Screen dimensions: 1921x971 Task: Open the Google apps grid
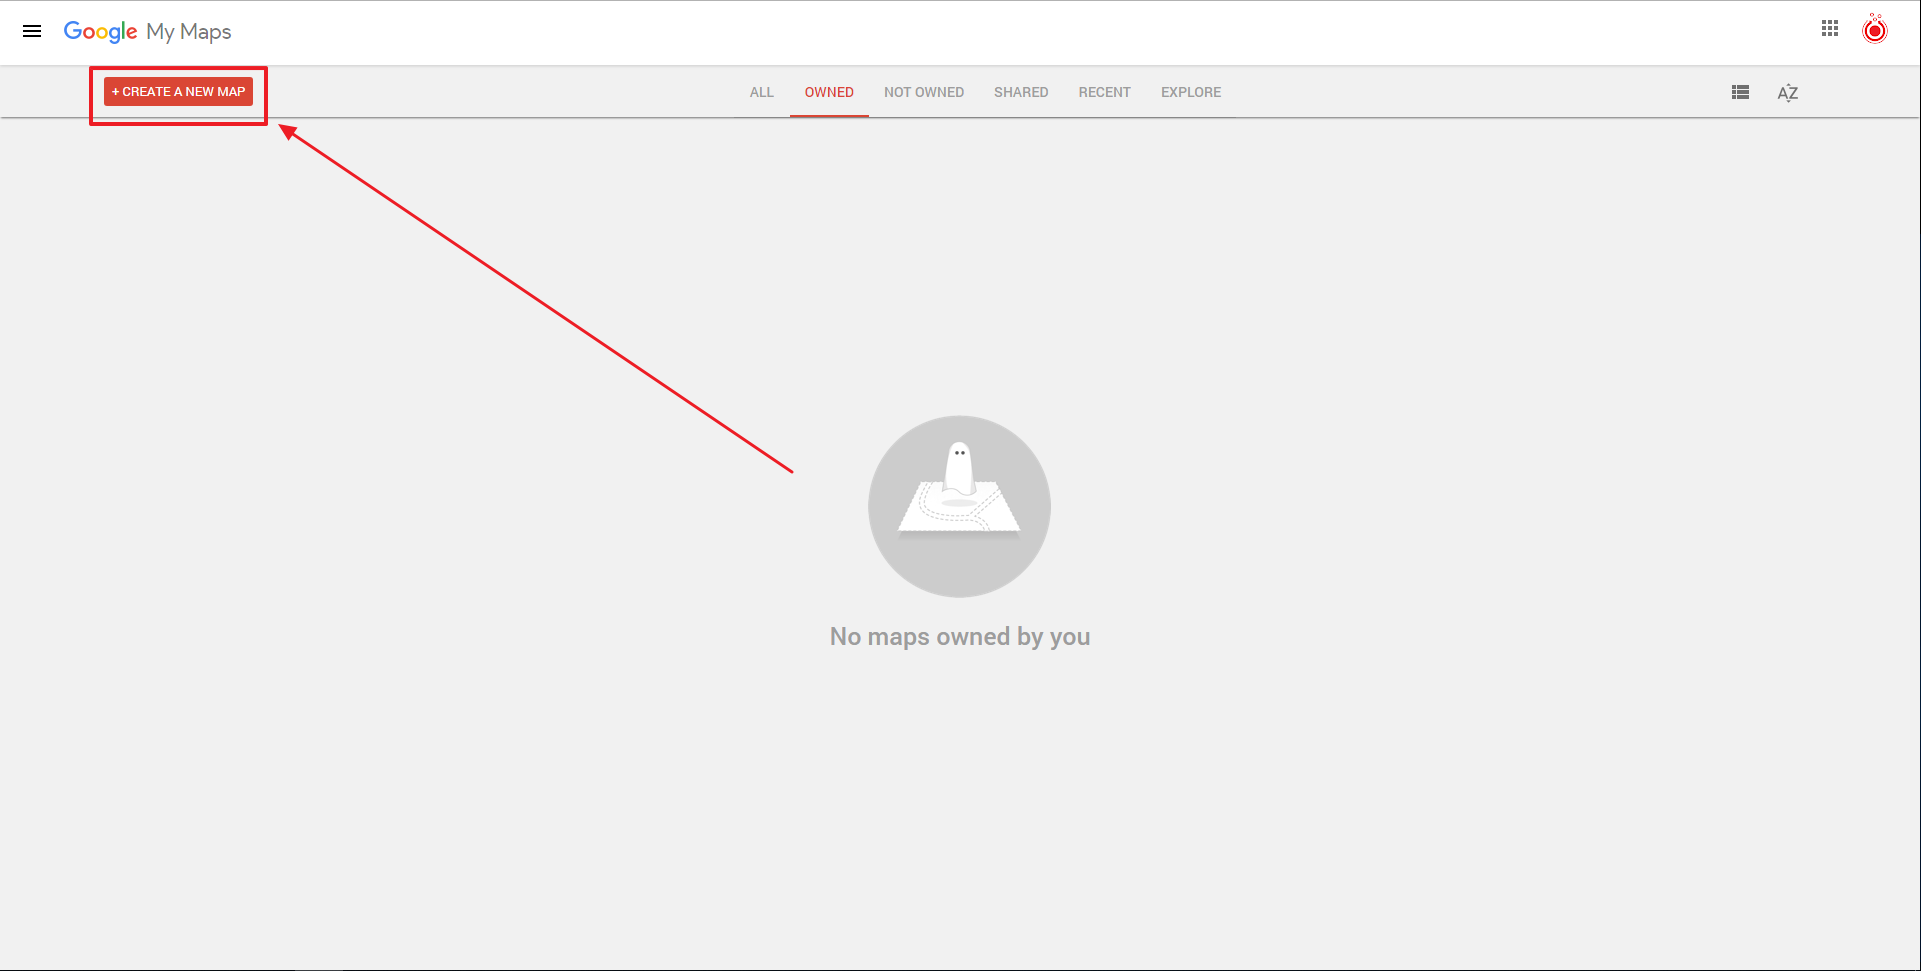pyautogui.click(x=1829, y=29)
